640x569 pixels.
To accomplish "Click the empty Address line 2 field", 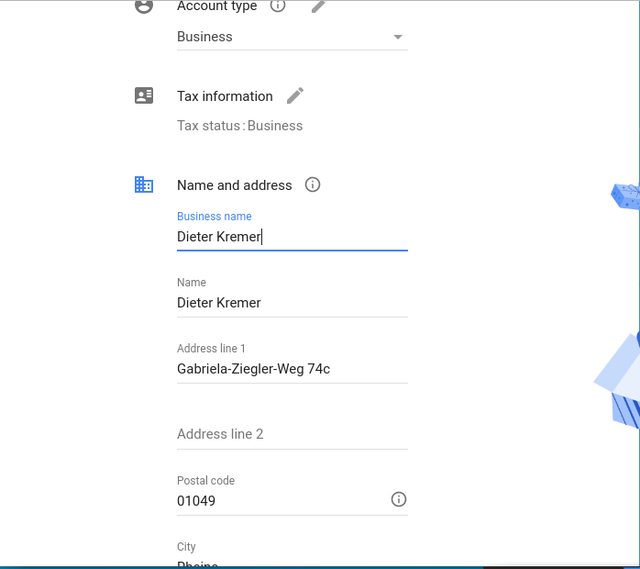I will pyautogui.click(x=290, y=434).
